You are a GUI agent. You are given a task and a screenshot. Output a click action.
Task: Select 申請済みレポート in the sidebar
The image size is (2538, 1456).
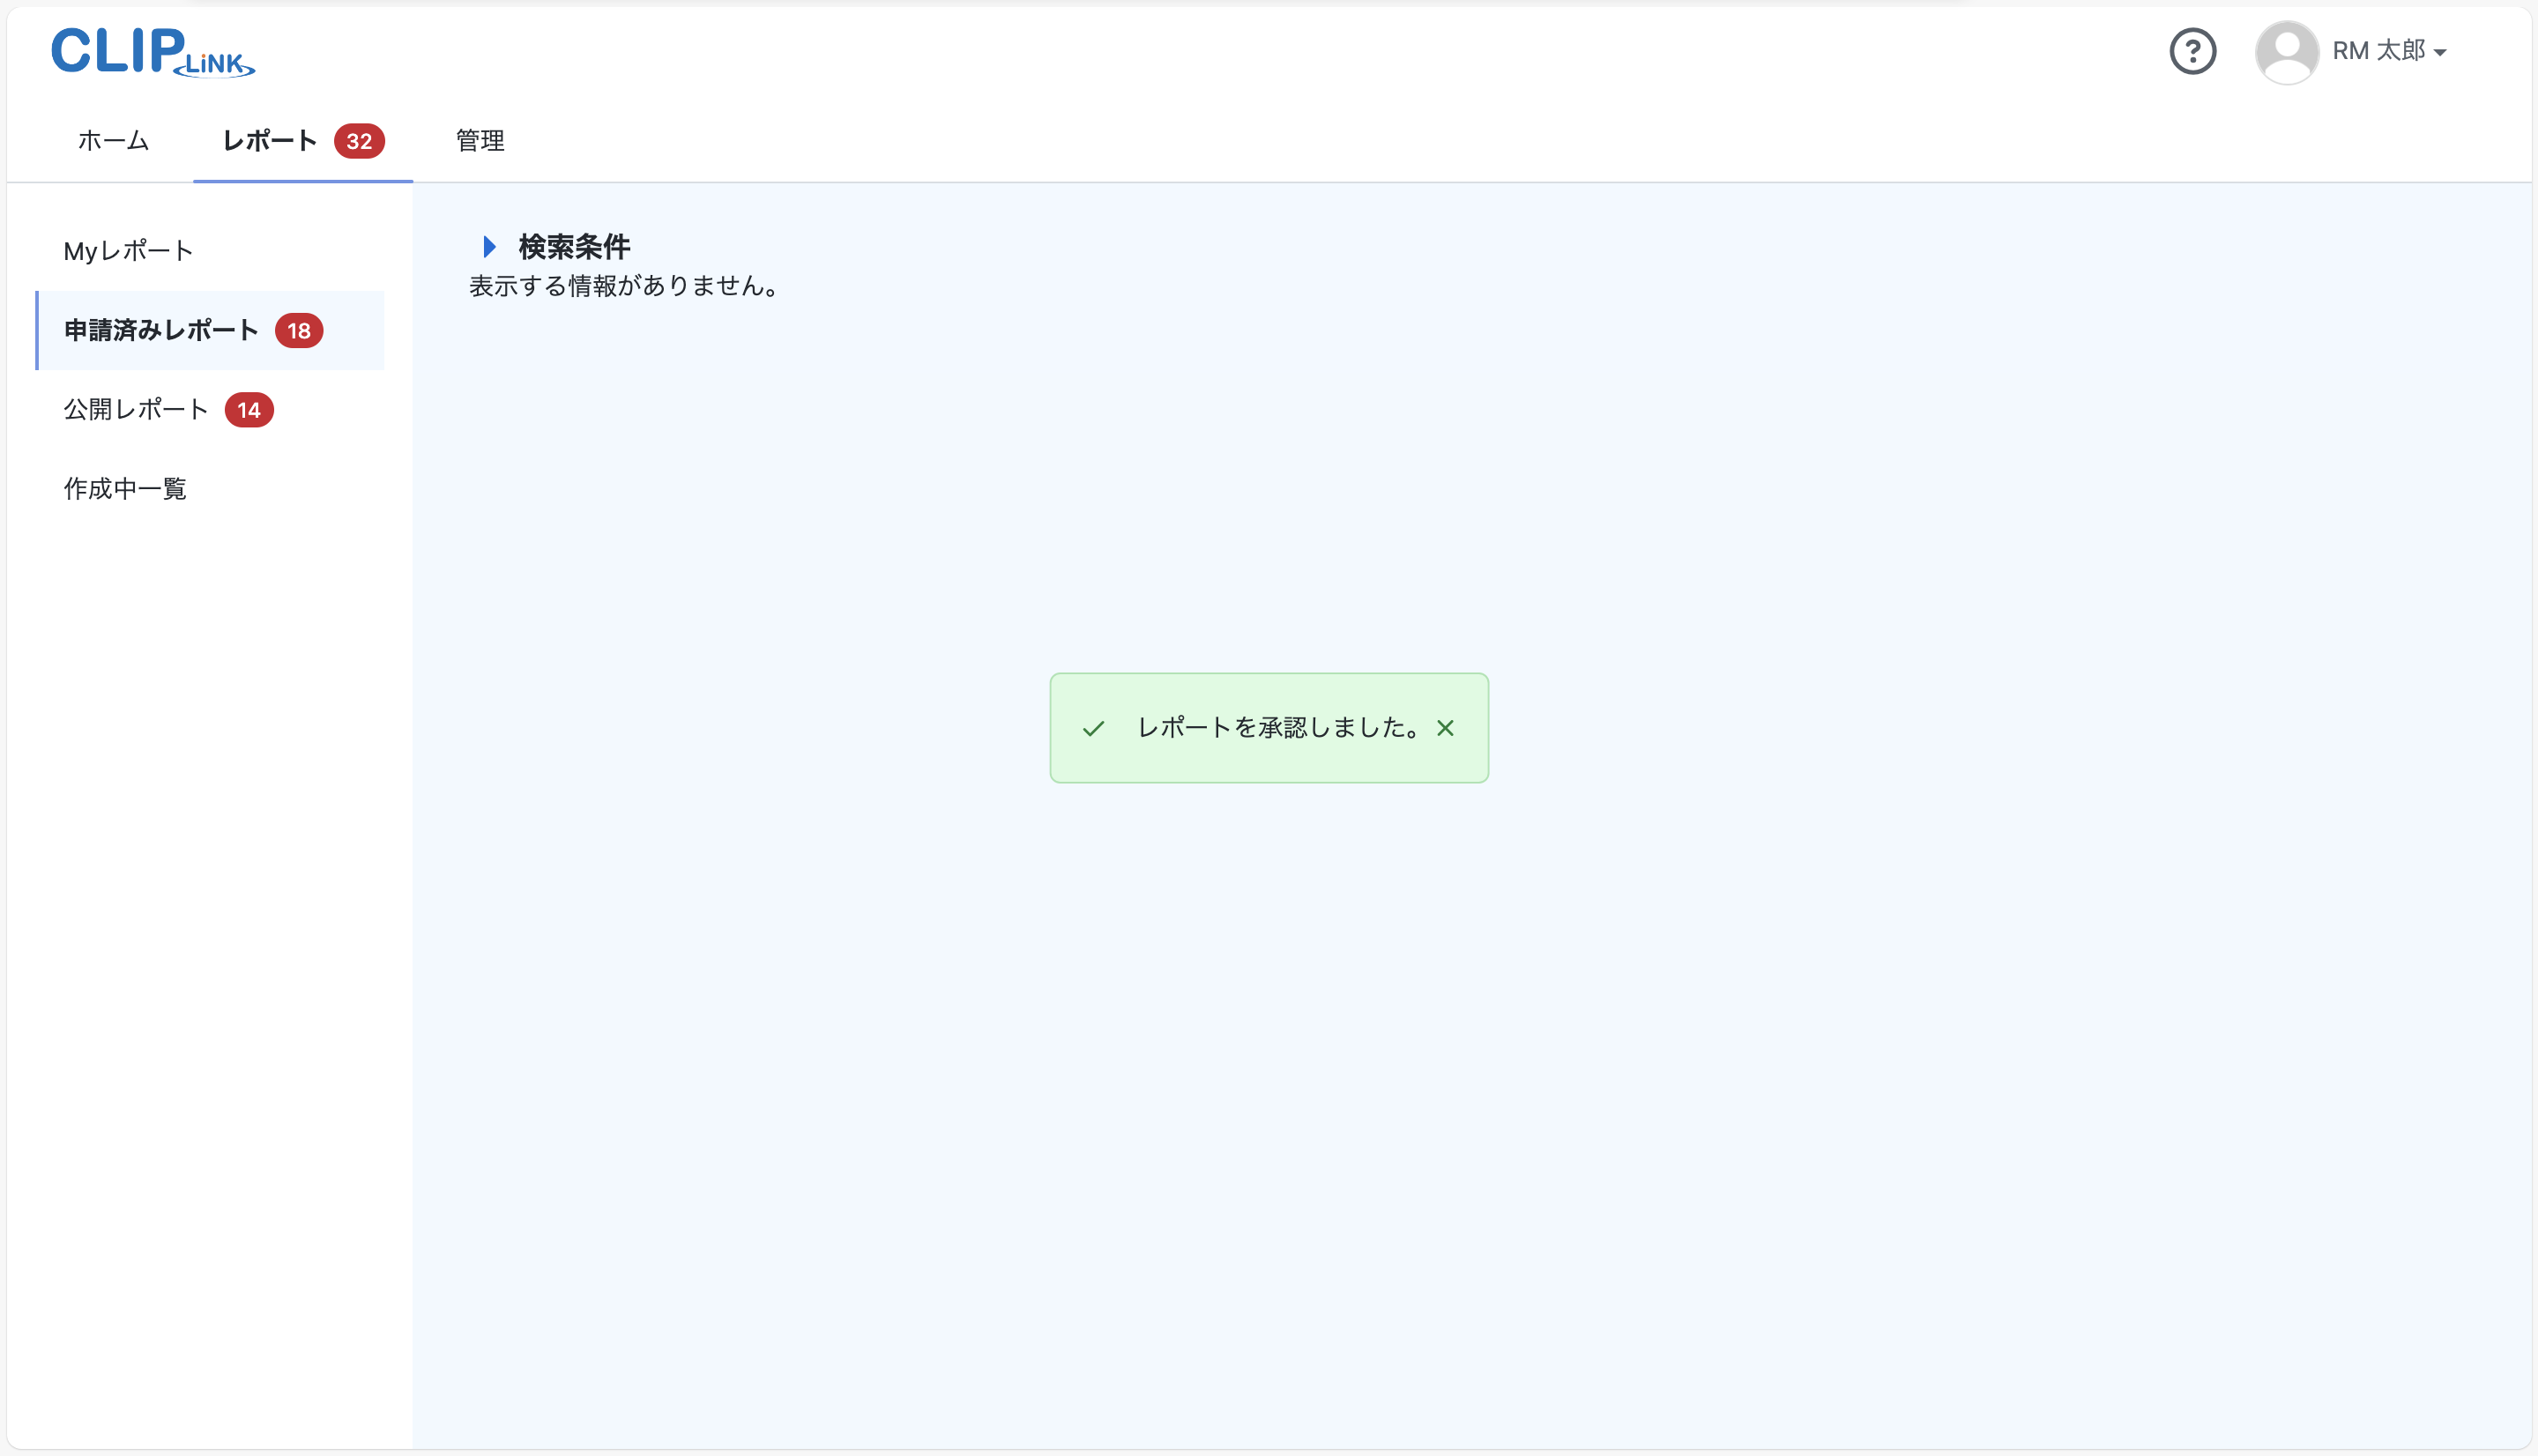pyautogui.click(x=160, y=330)
